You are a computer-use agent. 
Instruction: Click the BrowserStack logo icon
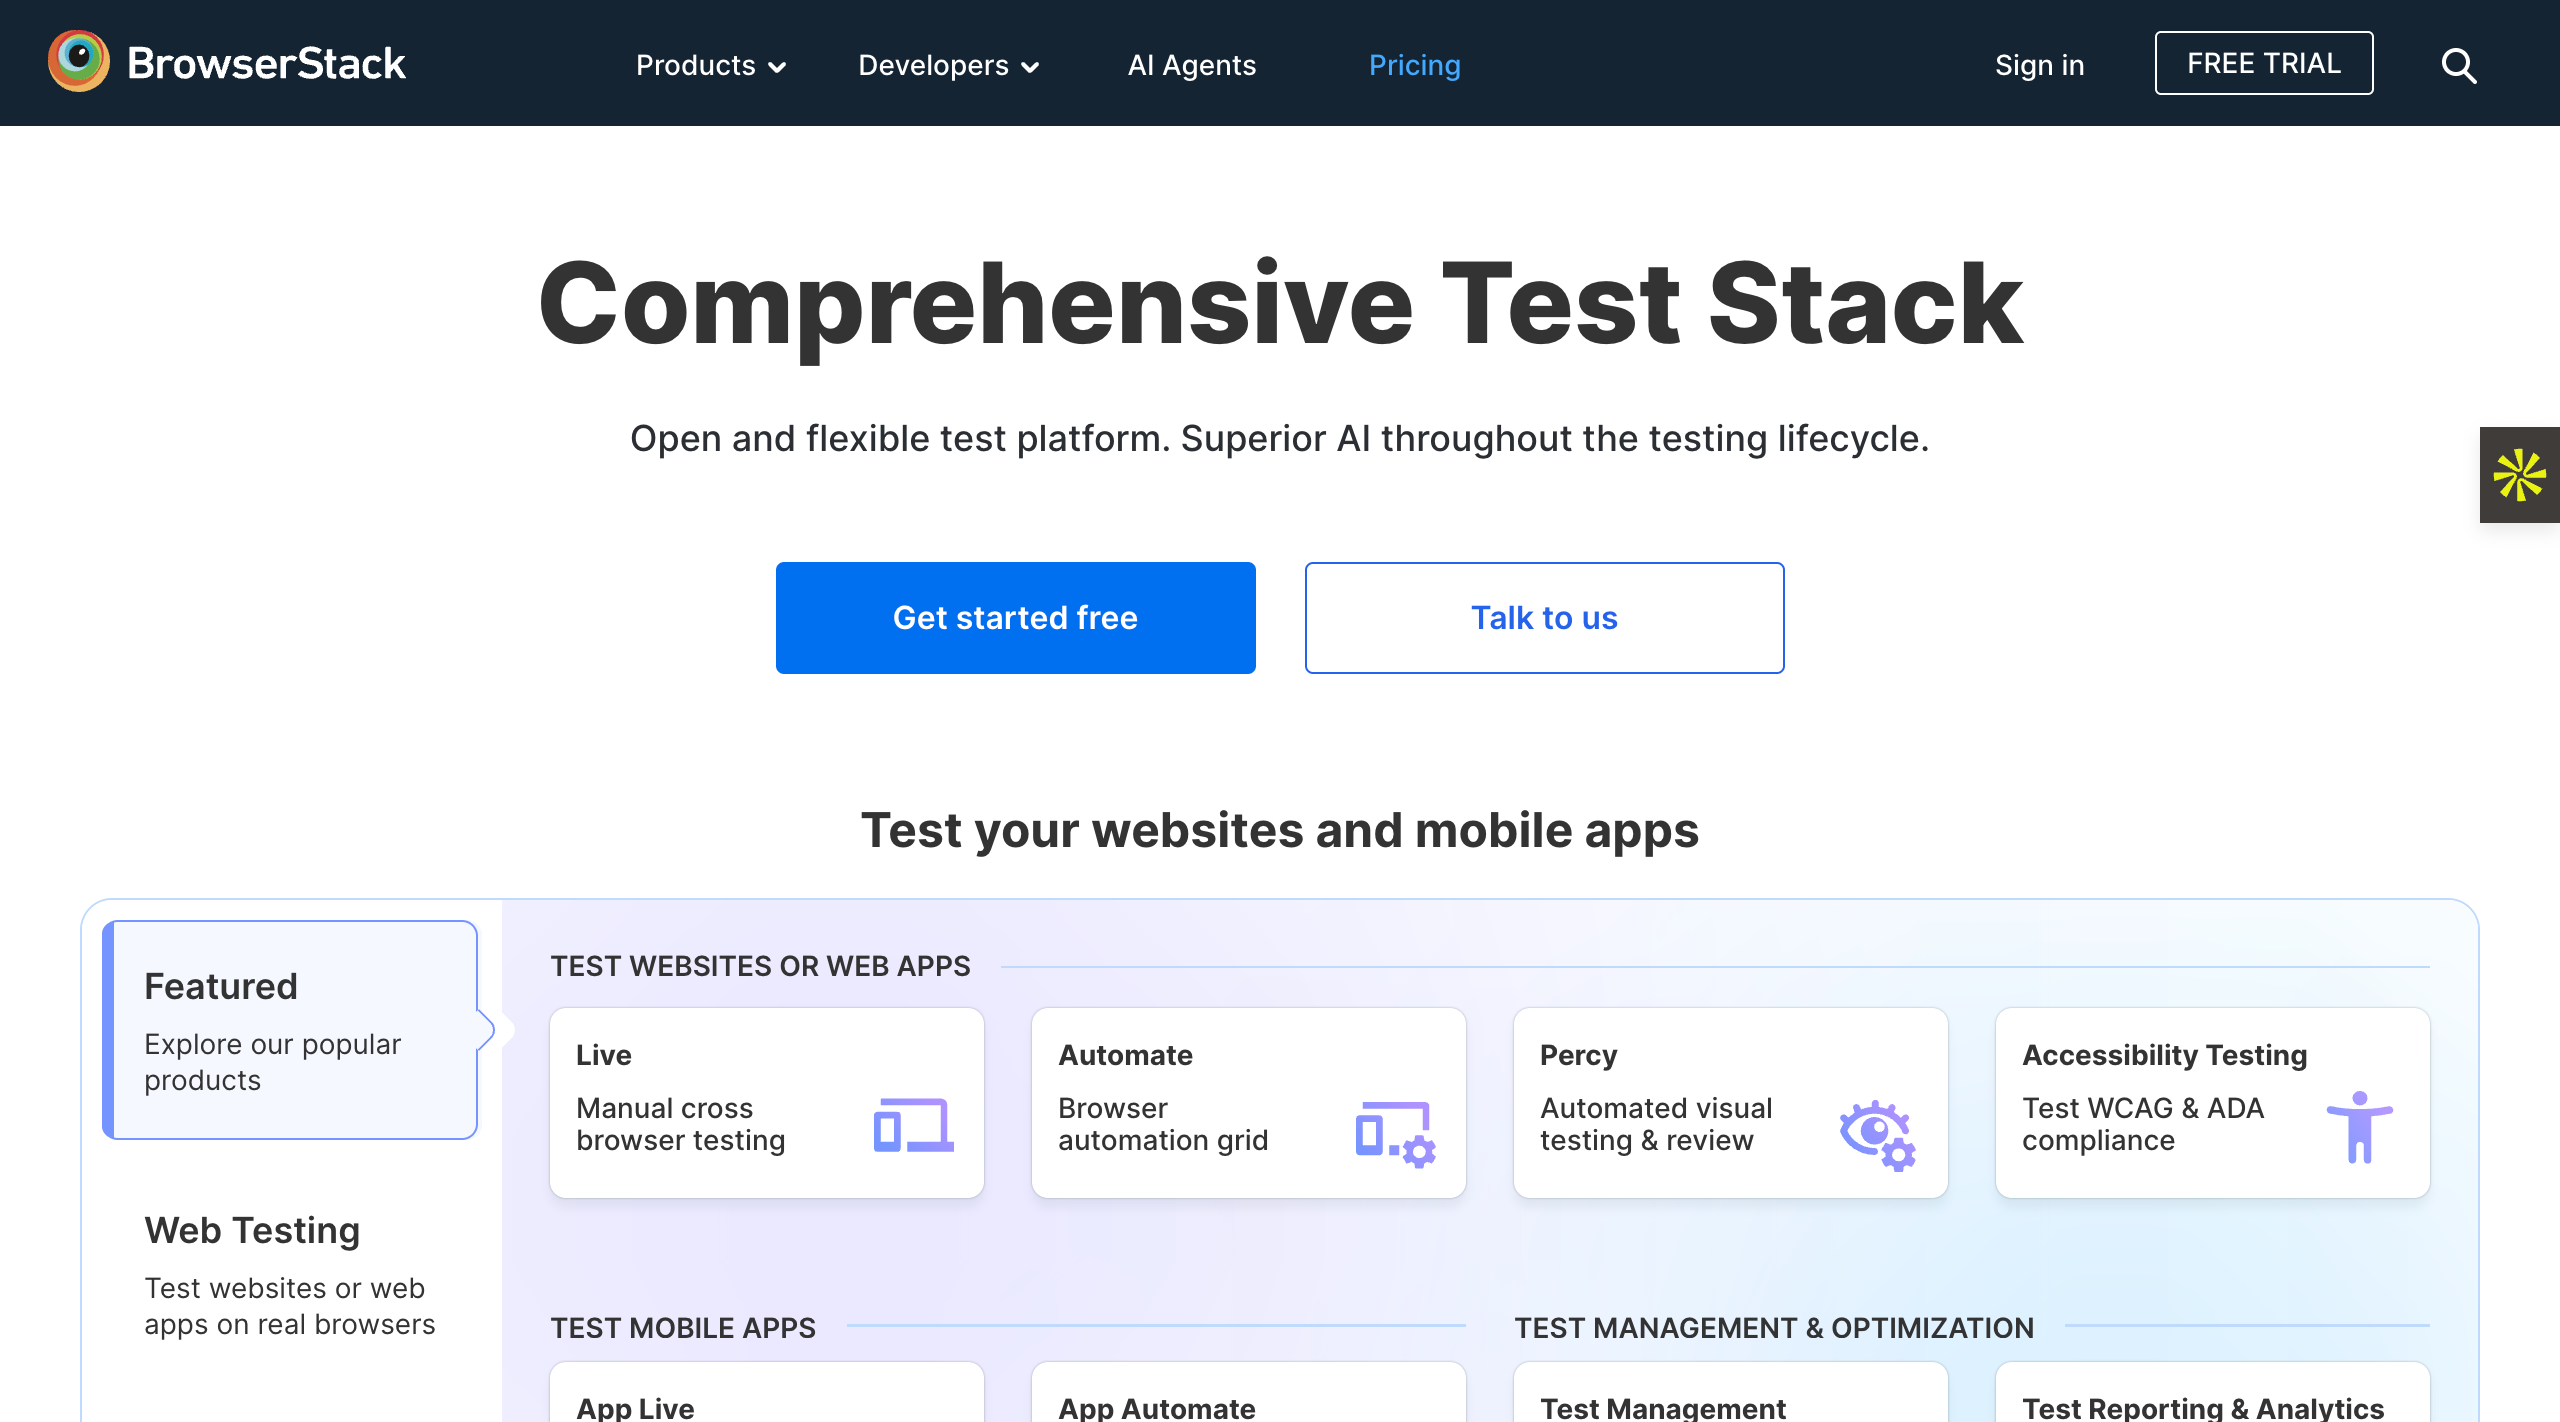coord(79,62)
